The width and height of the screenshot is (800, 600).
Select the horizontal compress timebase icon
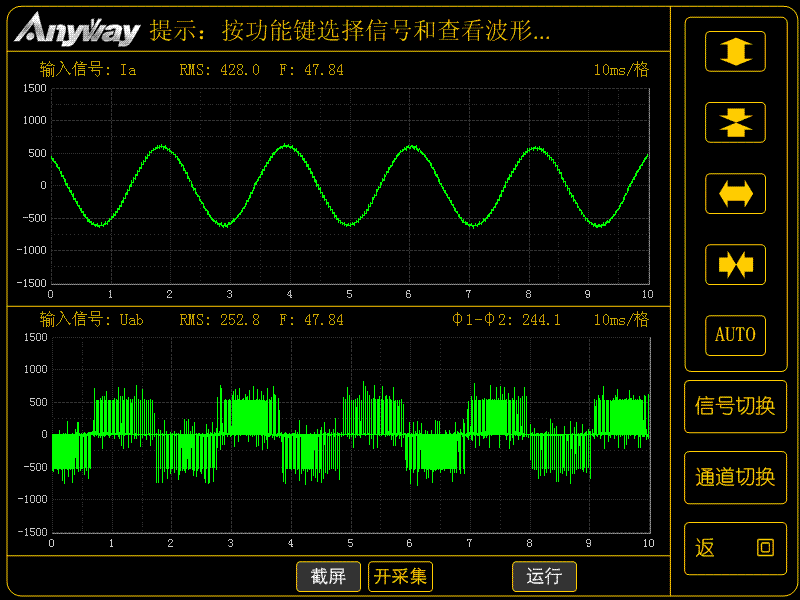point(735,264)
